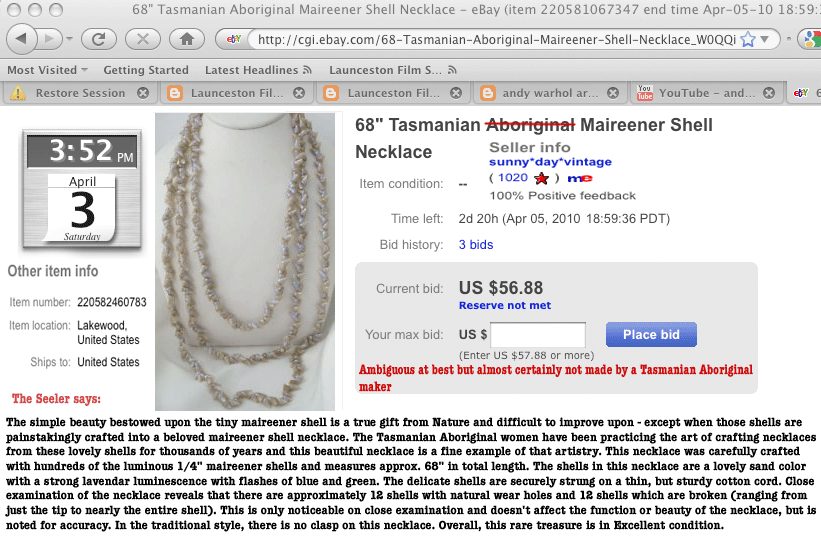Viewport: 821px width, 536px height.
Task: Open the Getting Started bookmark
Action: [146, 70]
